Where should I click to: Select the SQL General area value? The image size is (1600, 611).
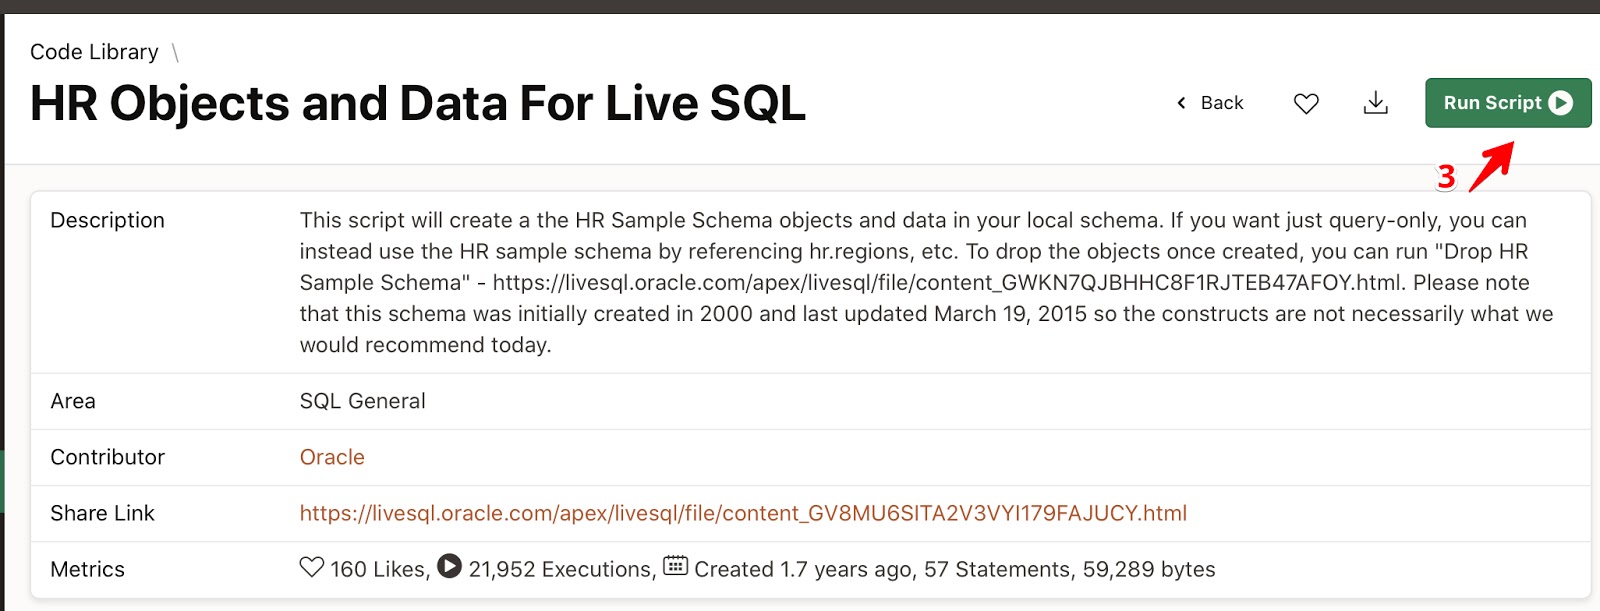[x=362, y=400]
